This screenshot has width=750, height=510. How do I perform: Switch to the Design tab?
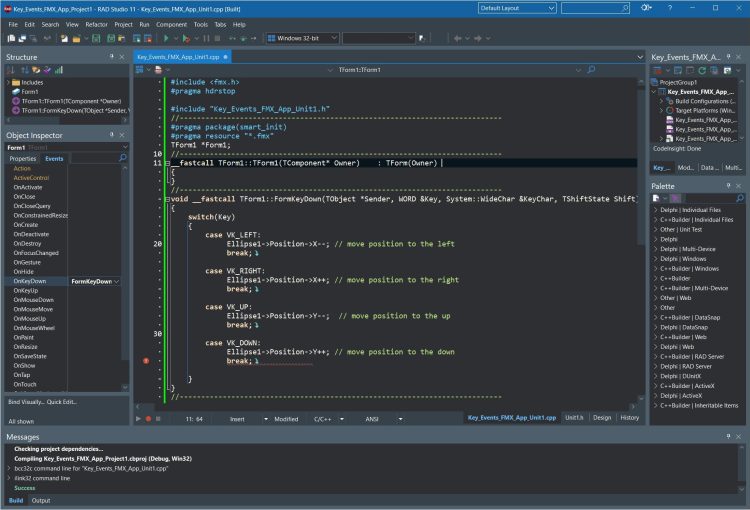click(x=601, y=417)
